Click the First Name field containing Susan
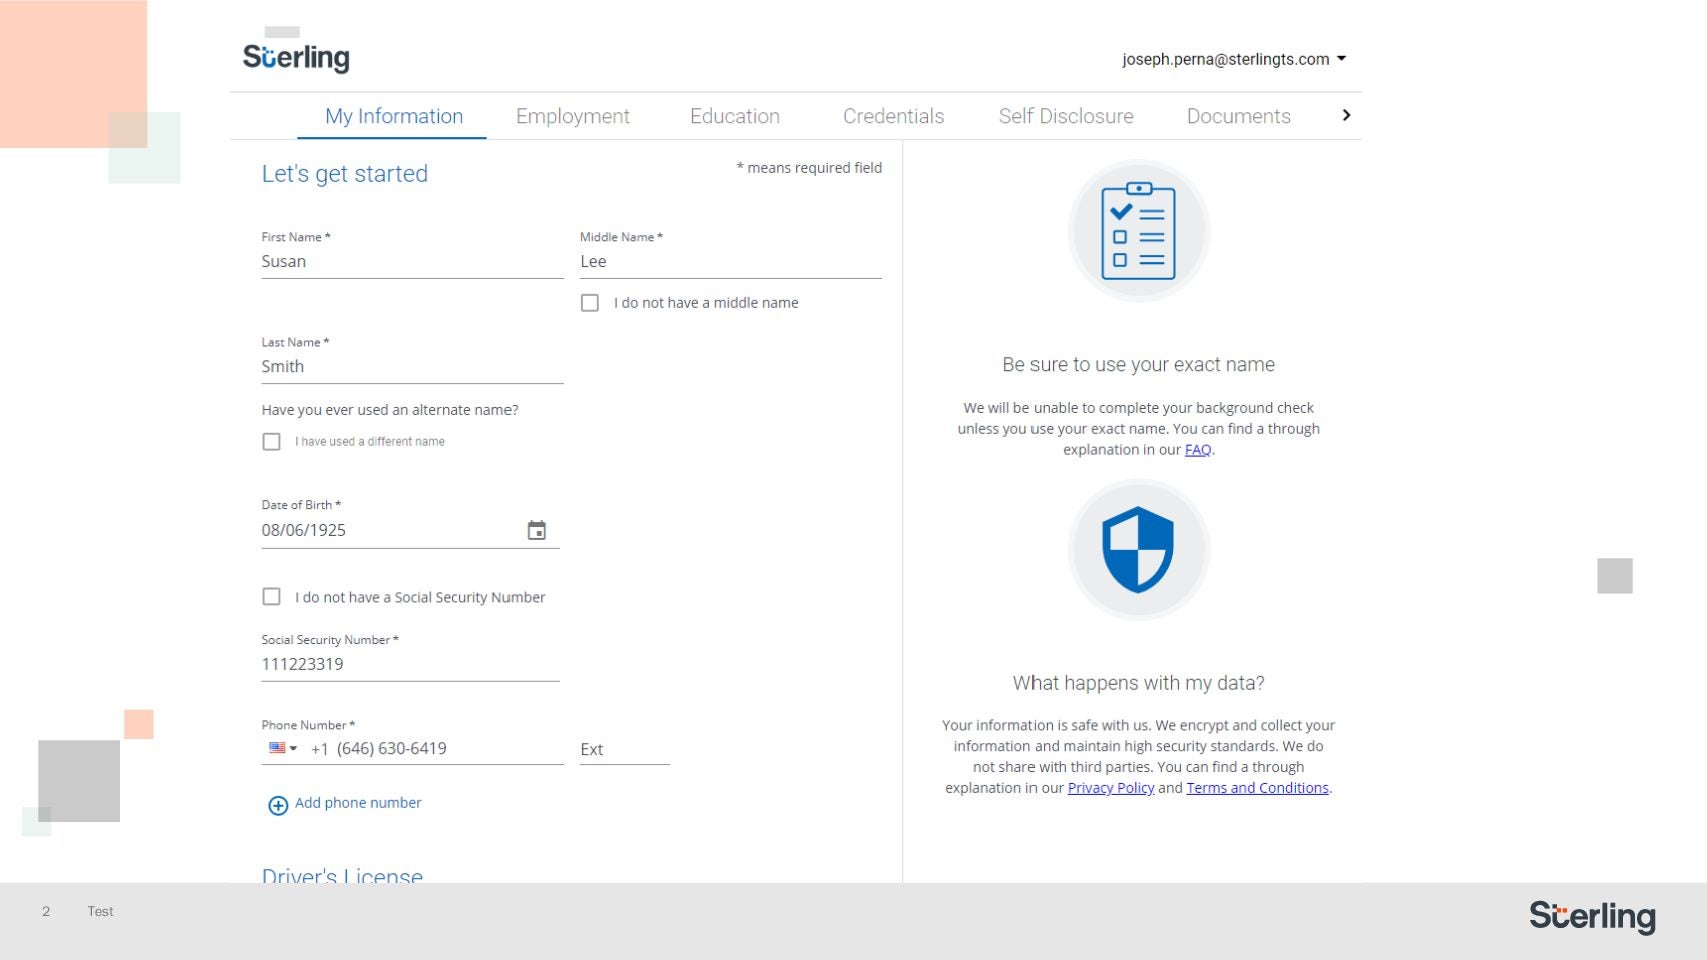The image size is (1707, 960). click(x=412, y=262)
